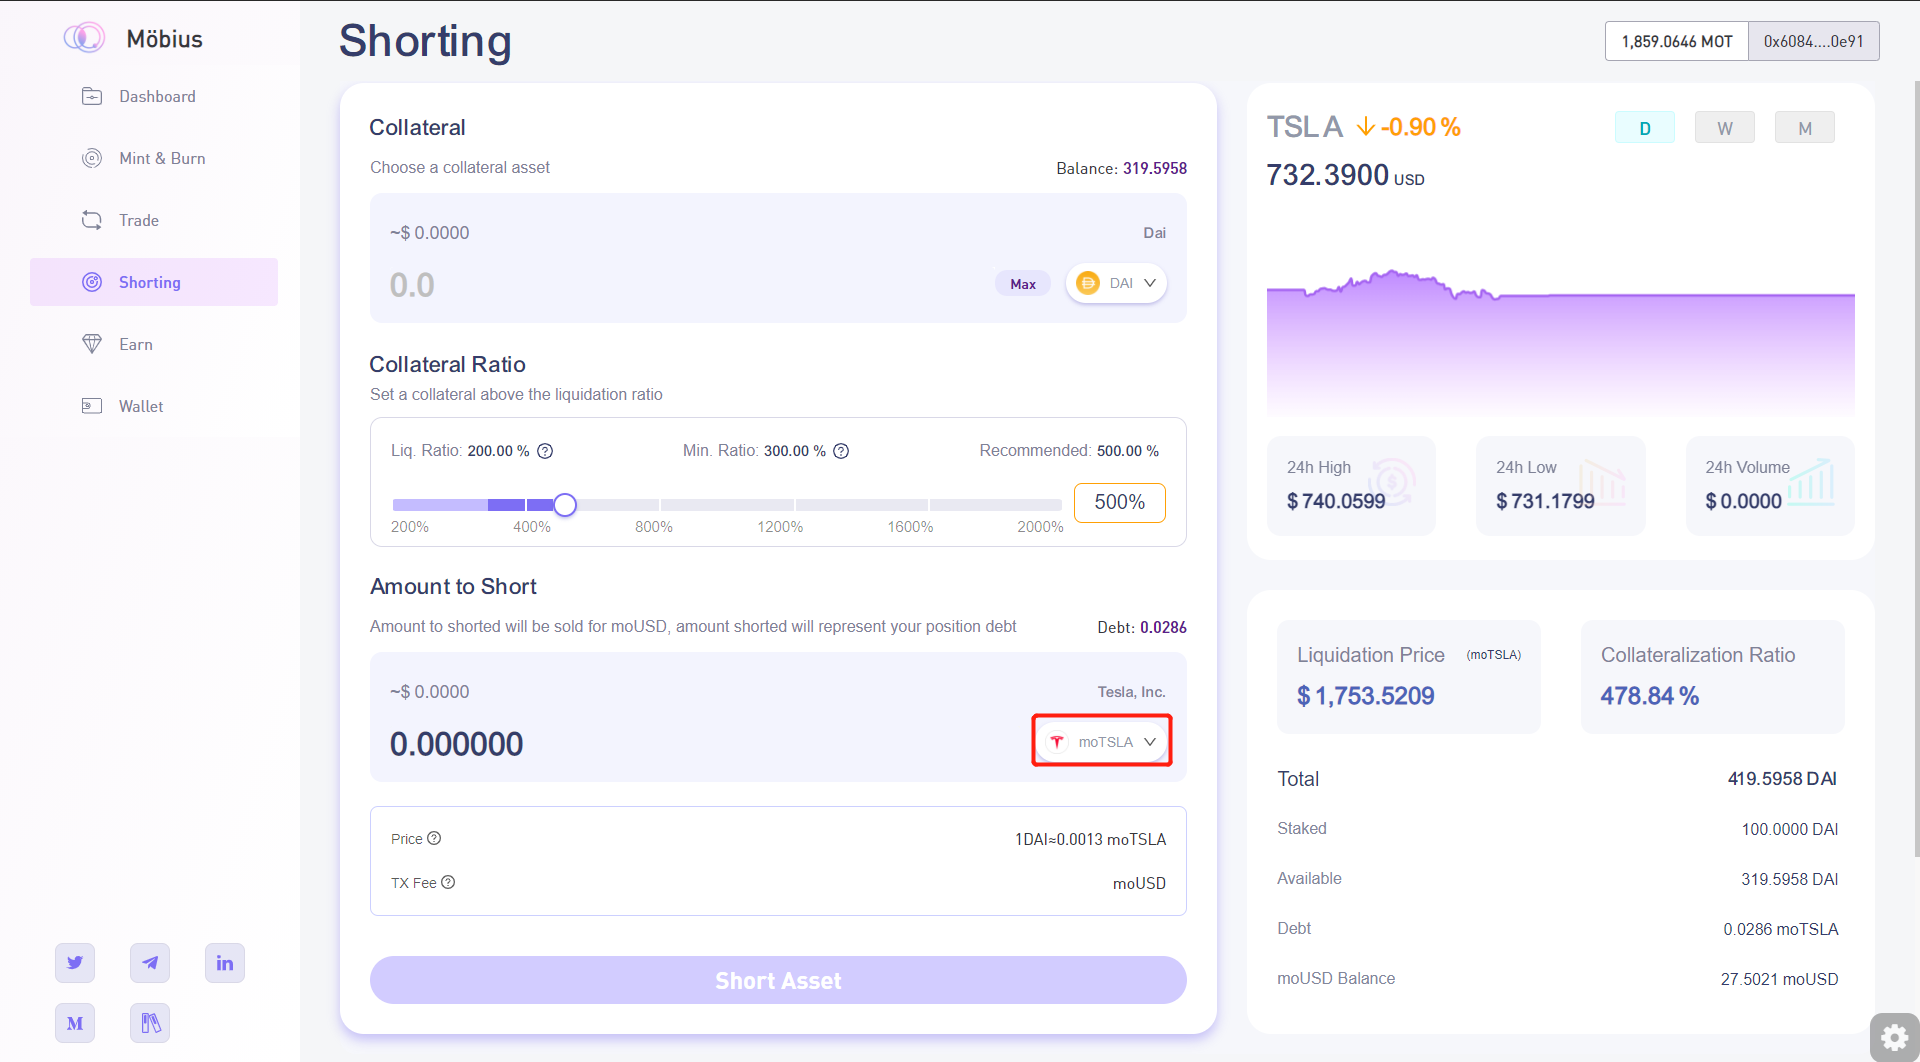Click the Shorting target icon

coord(92,282)
